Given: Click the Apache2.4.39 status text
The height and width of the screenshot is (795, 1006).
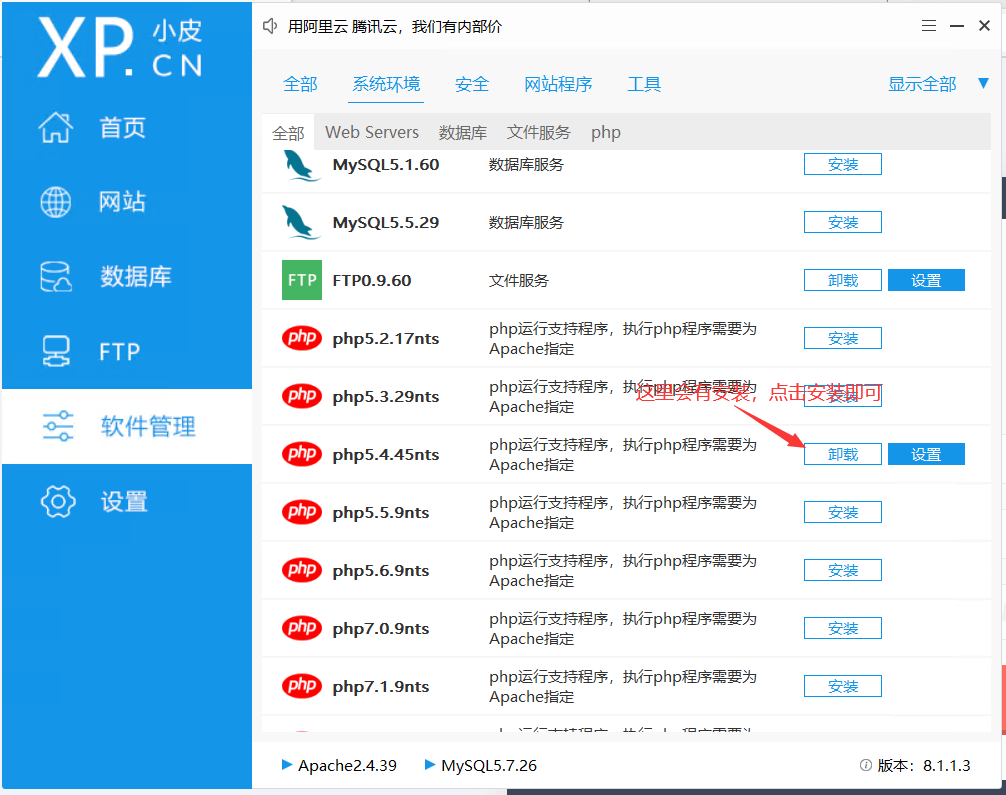Looking at the screenshot, I should [347, 765].
